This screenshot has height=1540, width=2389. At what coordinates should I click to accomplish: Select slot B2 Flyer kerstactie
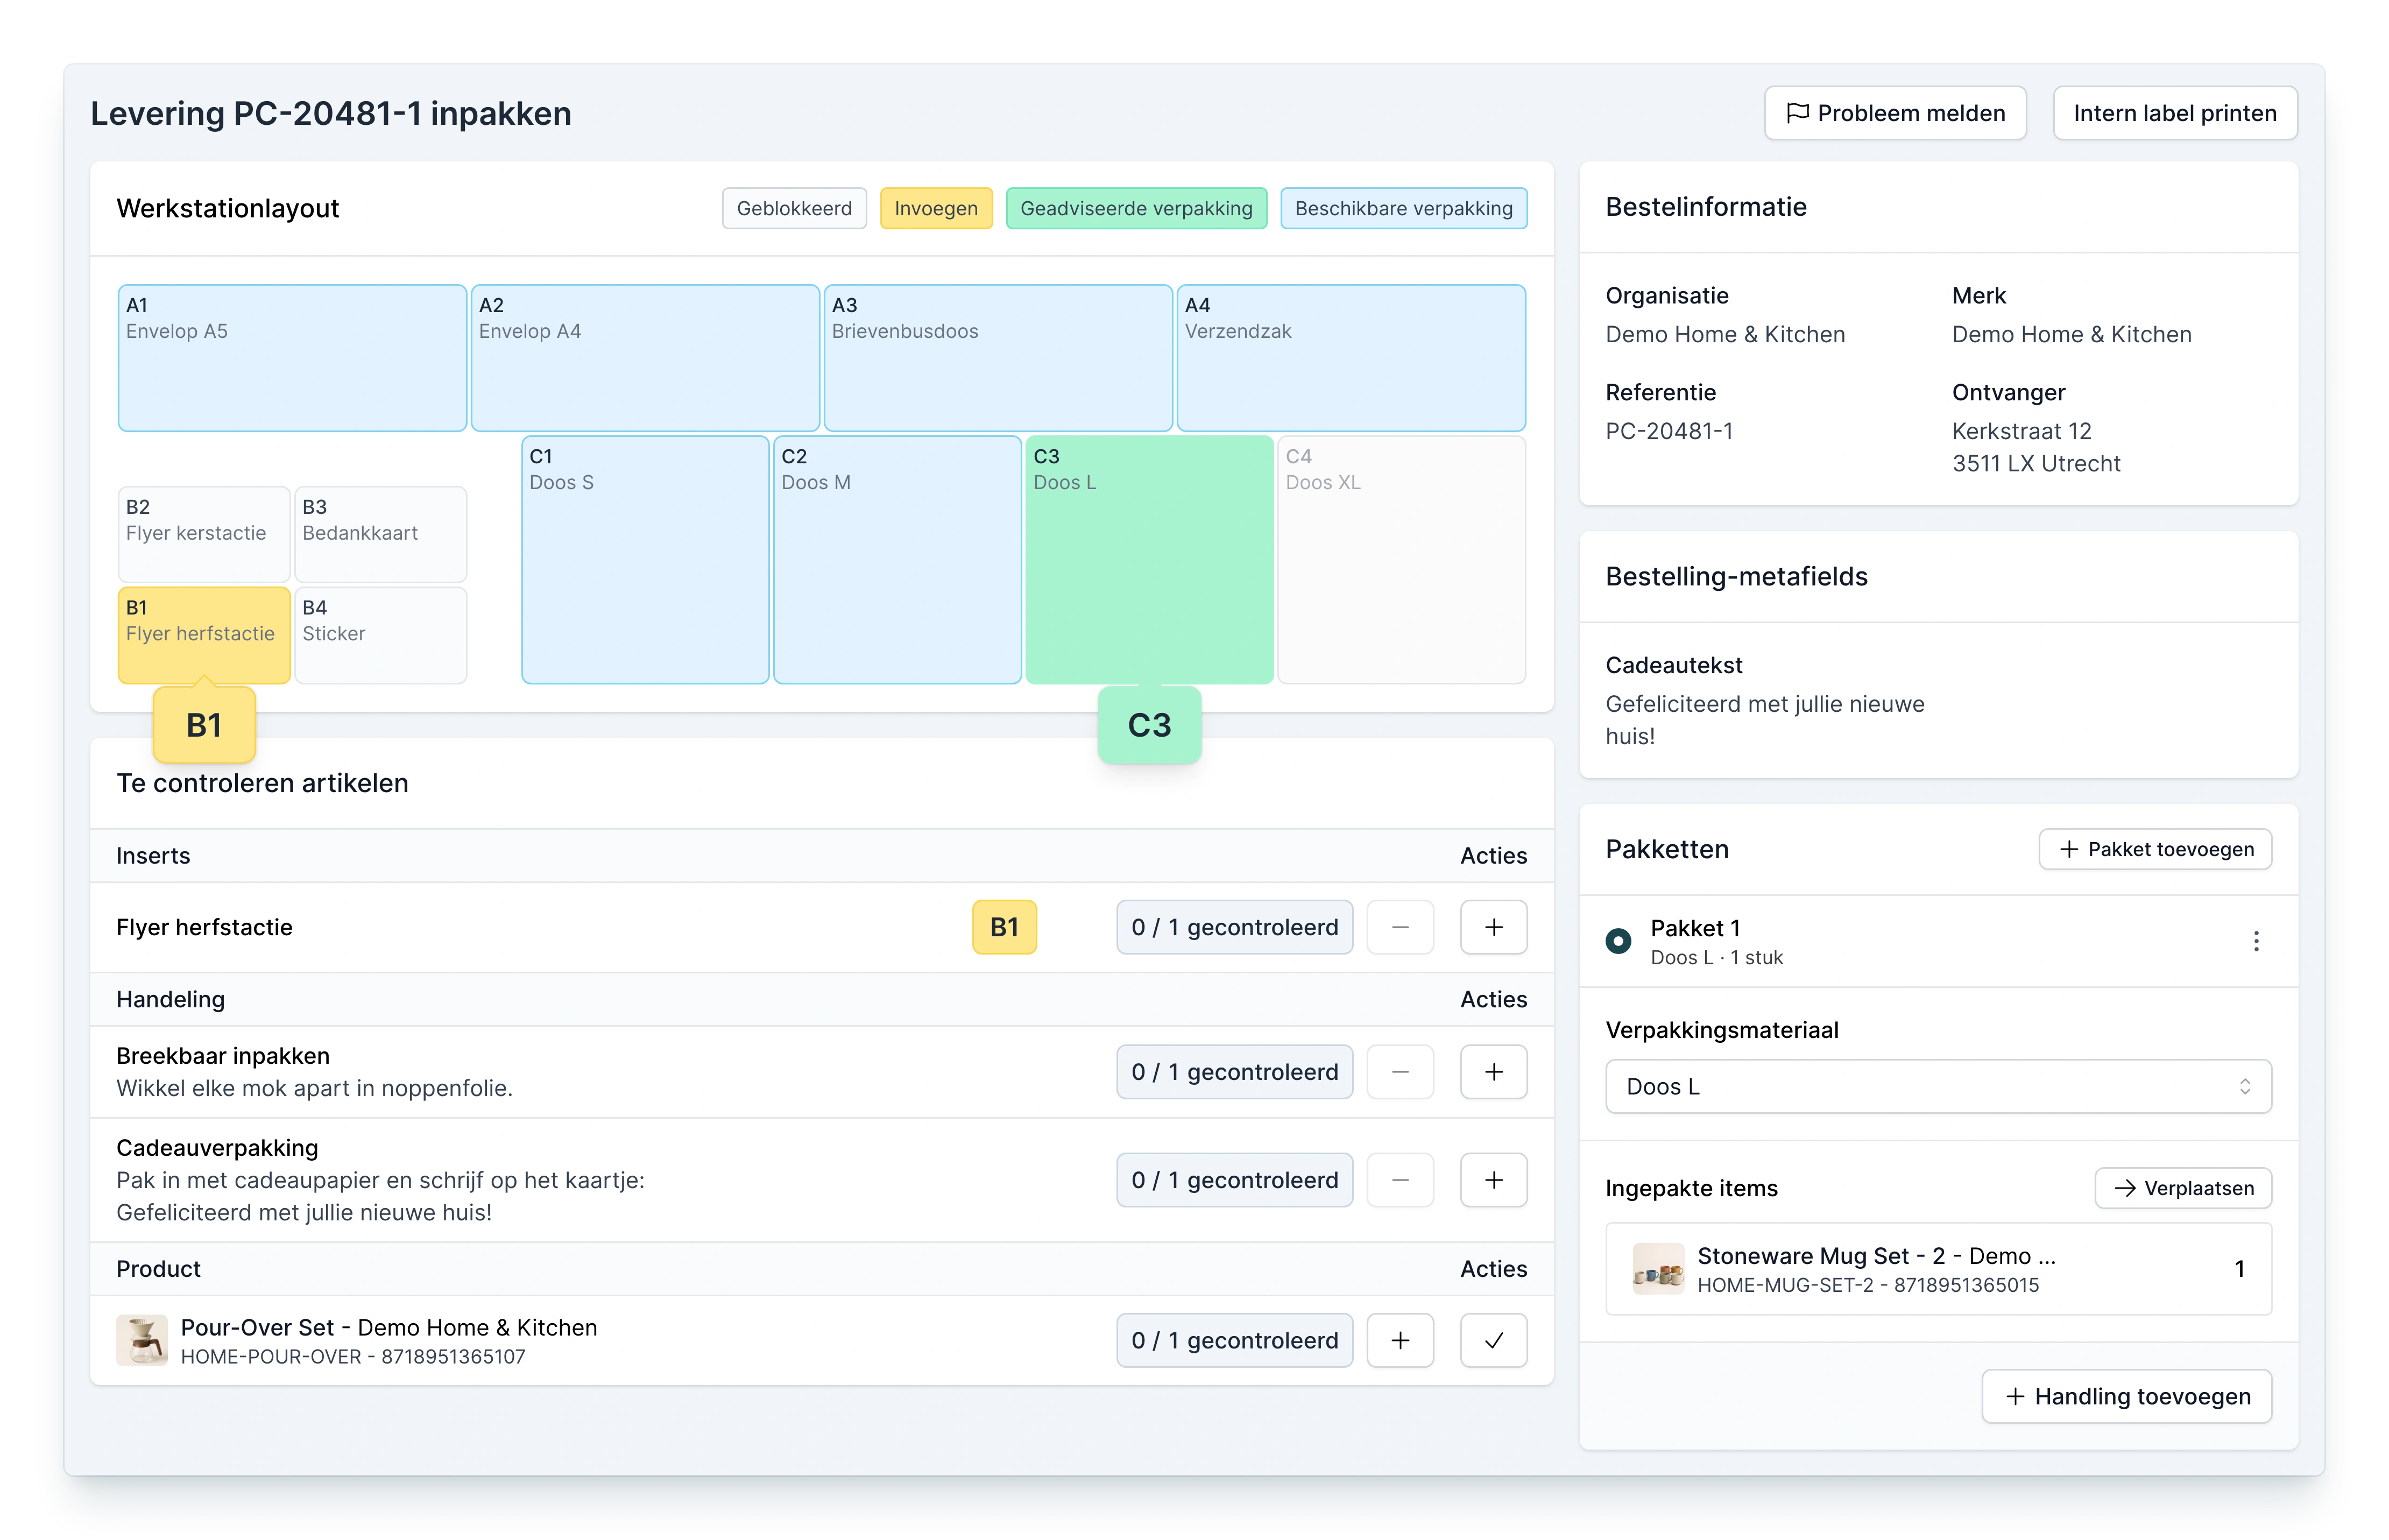(204, 534)
